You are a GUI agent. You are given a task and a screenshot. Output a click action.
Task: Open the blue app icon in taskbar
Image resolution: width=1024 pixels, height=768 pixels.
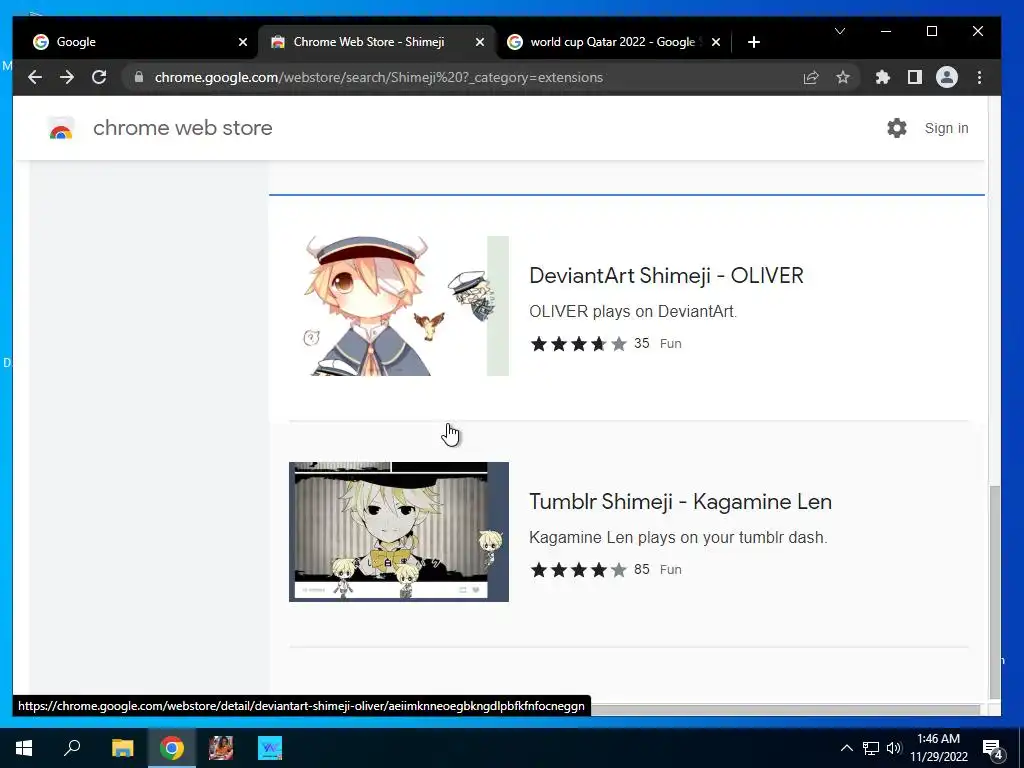click(270, 748)
